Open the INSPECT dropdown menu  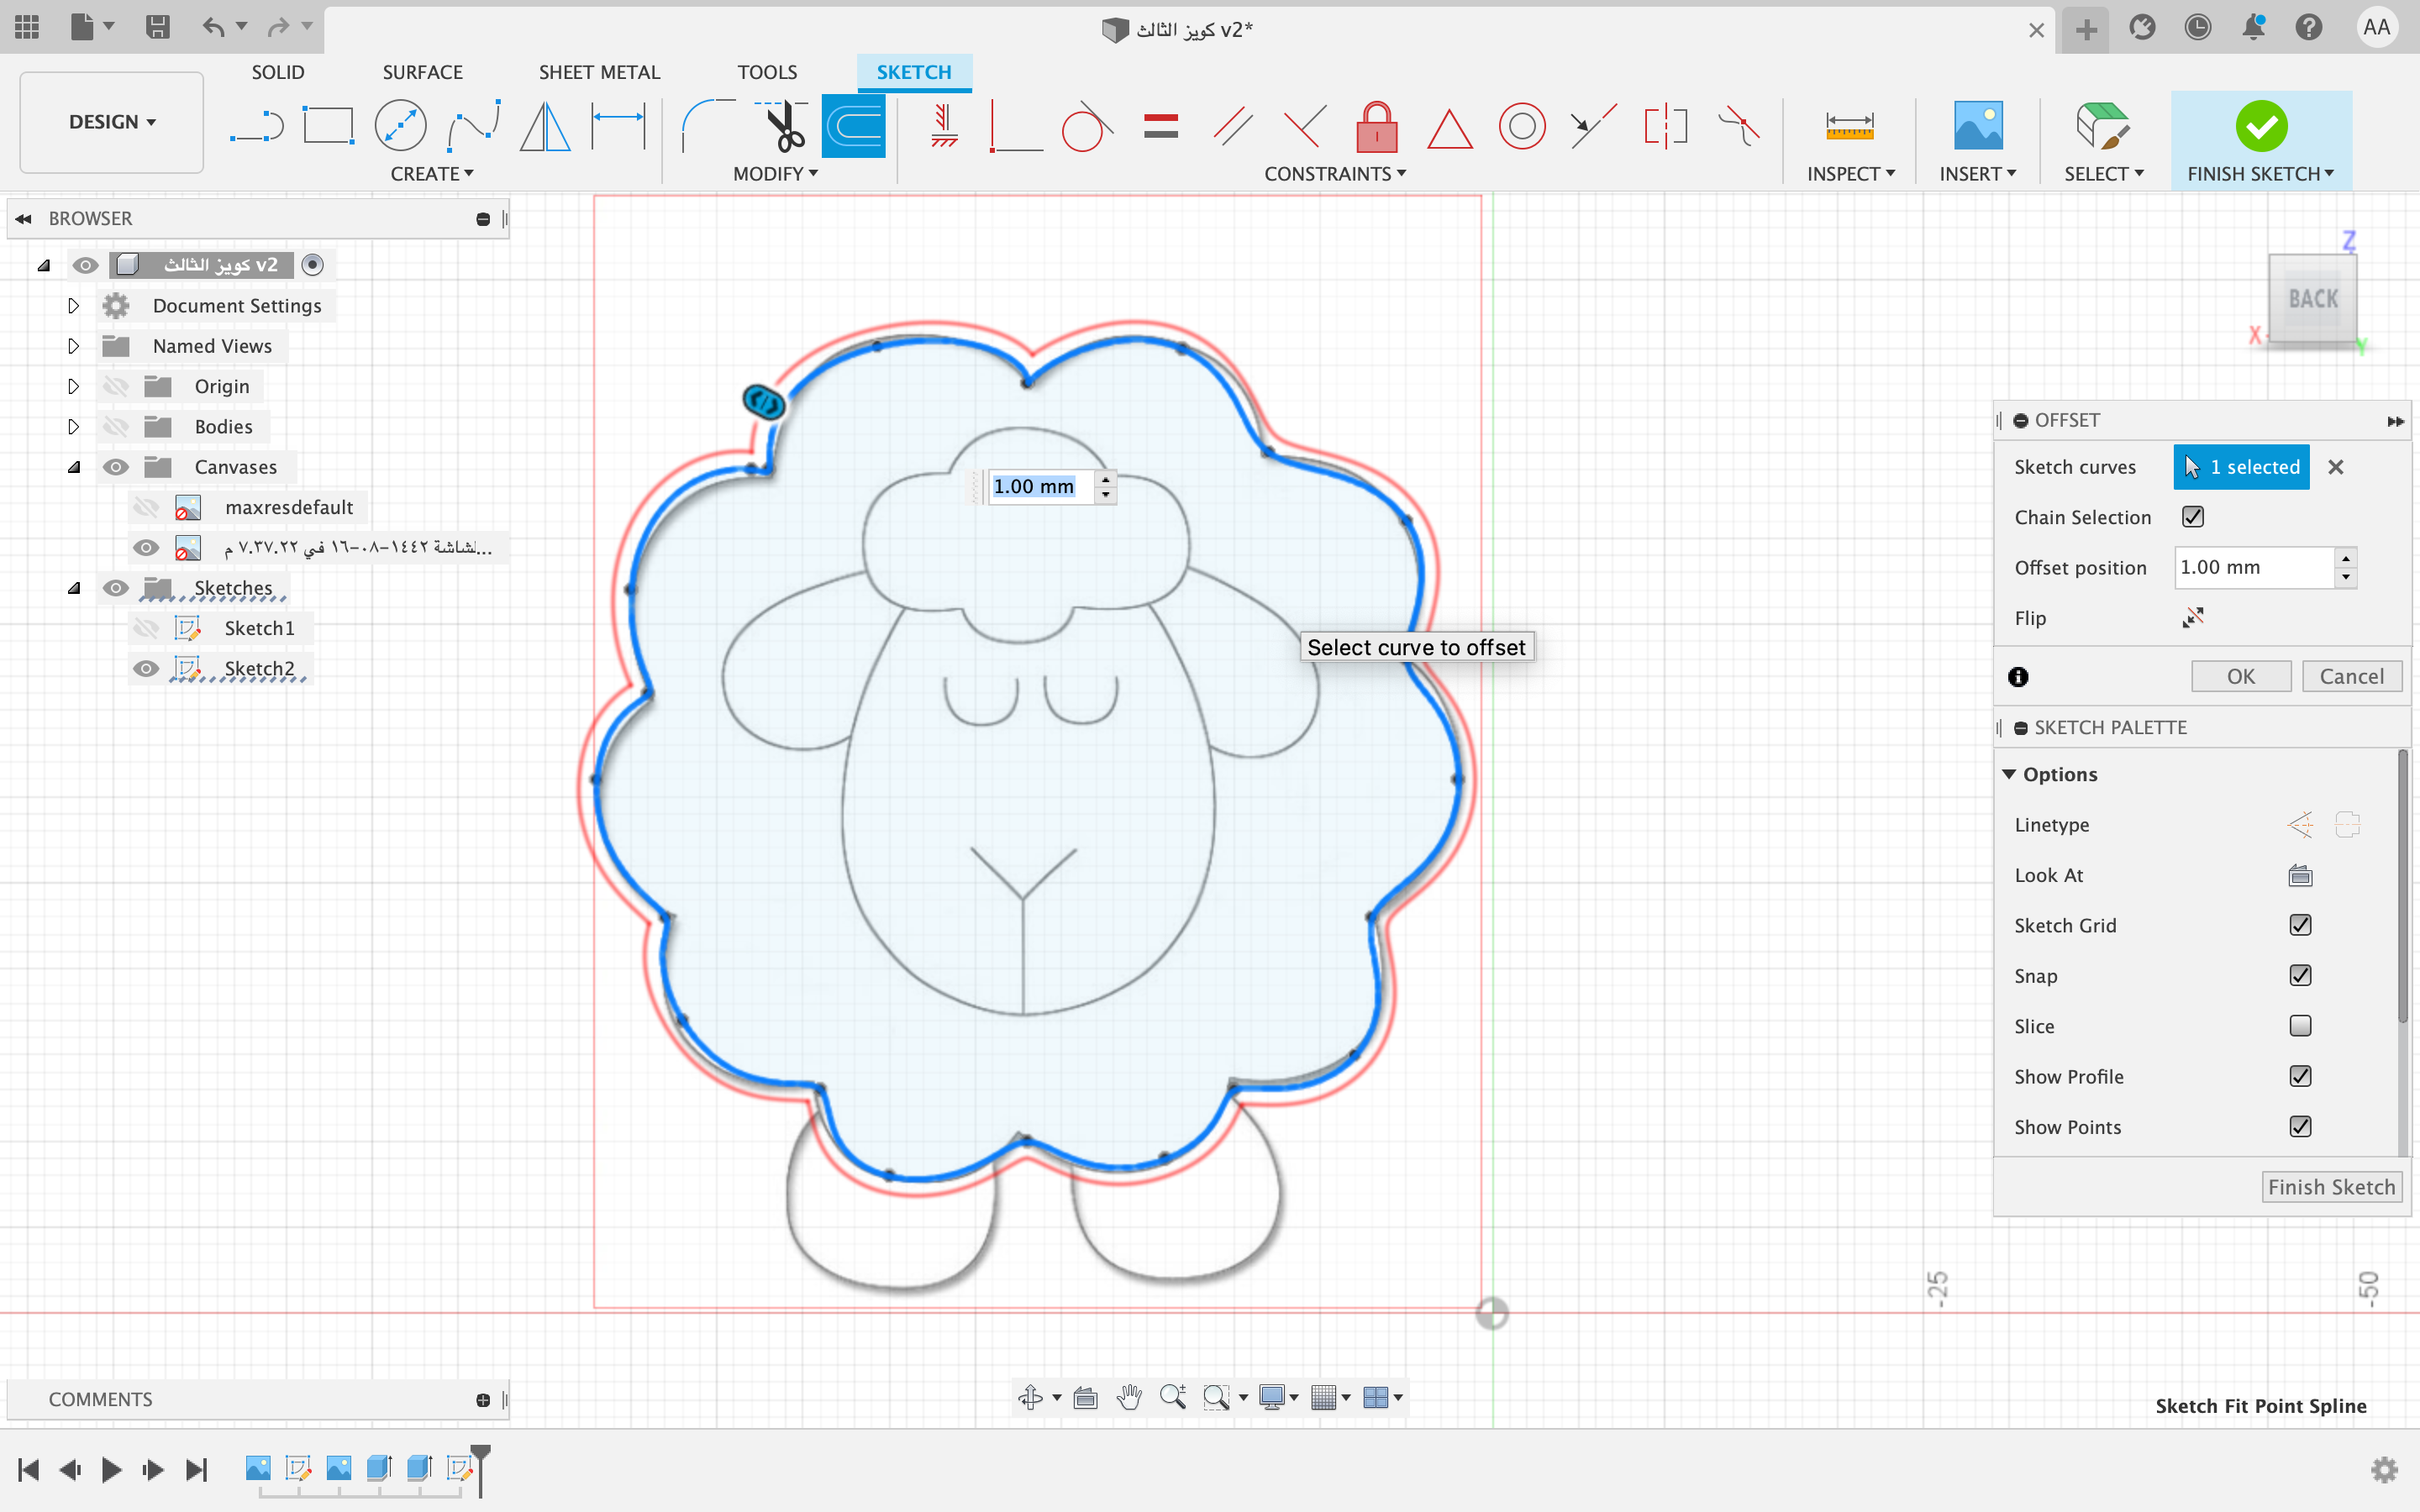(1850, 174)
